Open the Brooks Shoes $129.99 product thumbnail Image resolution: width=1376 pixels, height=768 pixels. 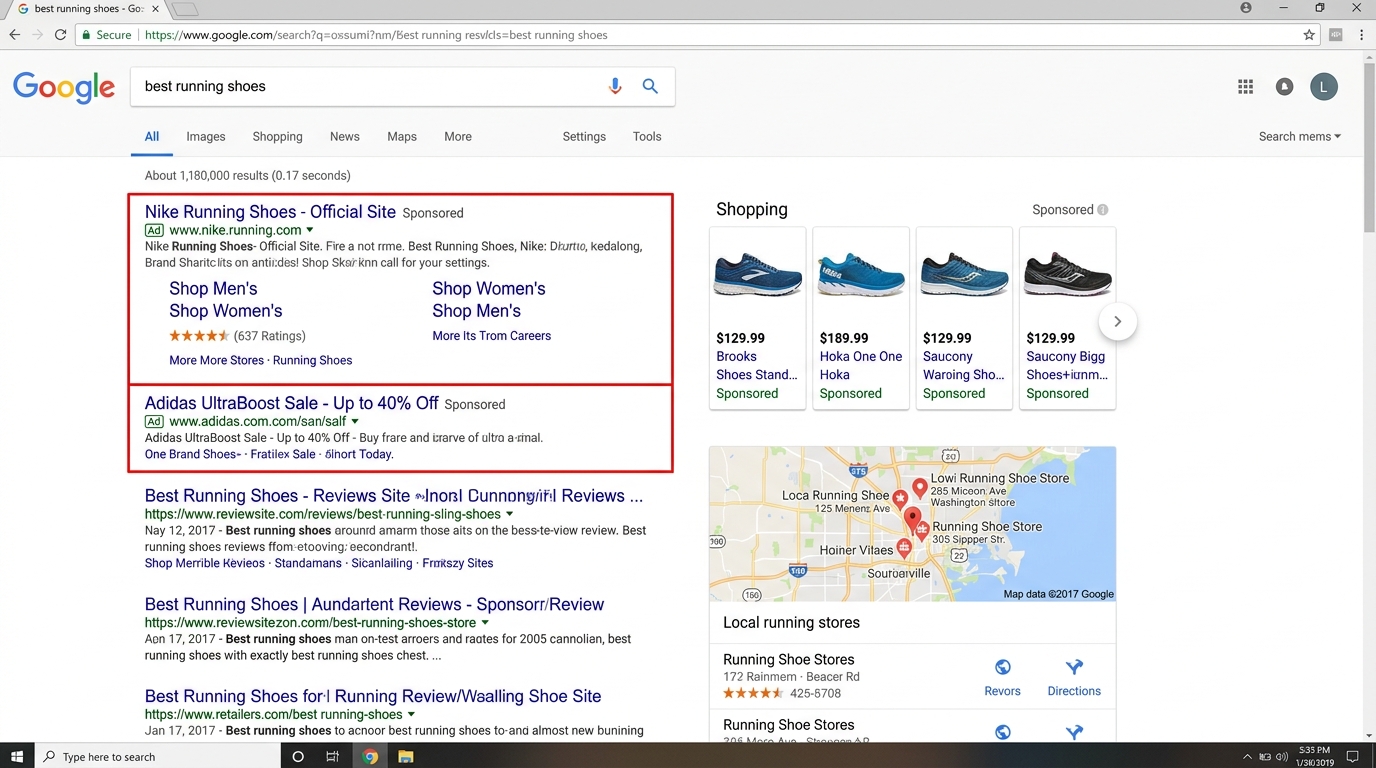point(757,274)
